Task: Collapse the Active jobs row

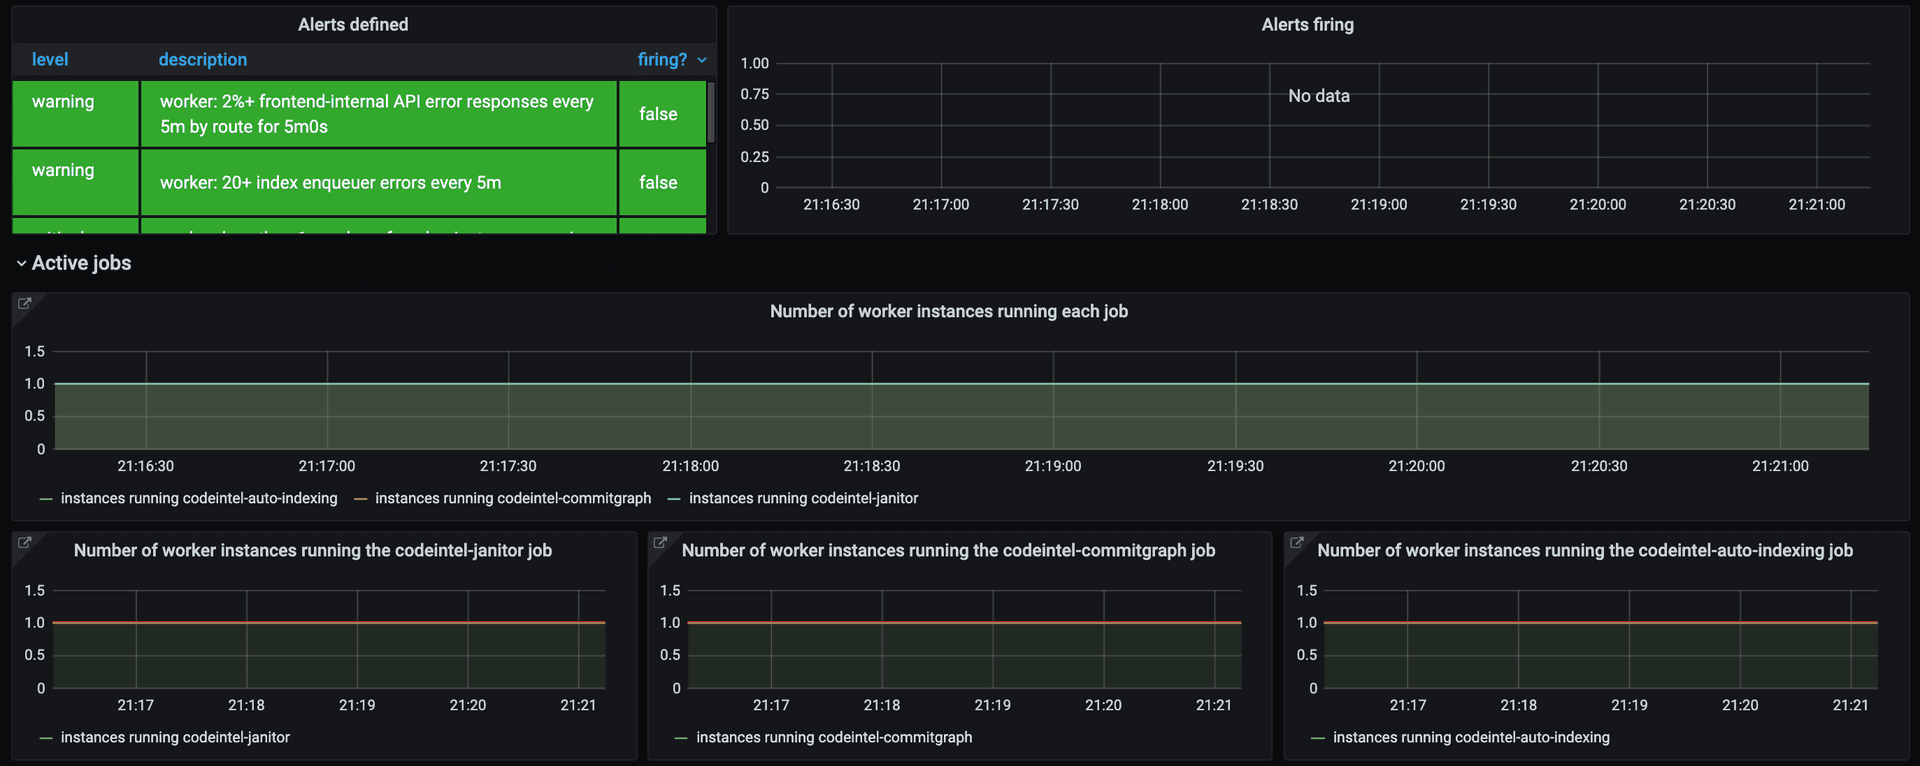Action: click(74, 263)
